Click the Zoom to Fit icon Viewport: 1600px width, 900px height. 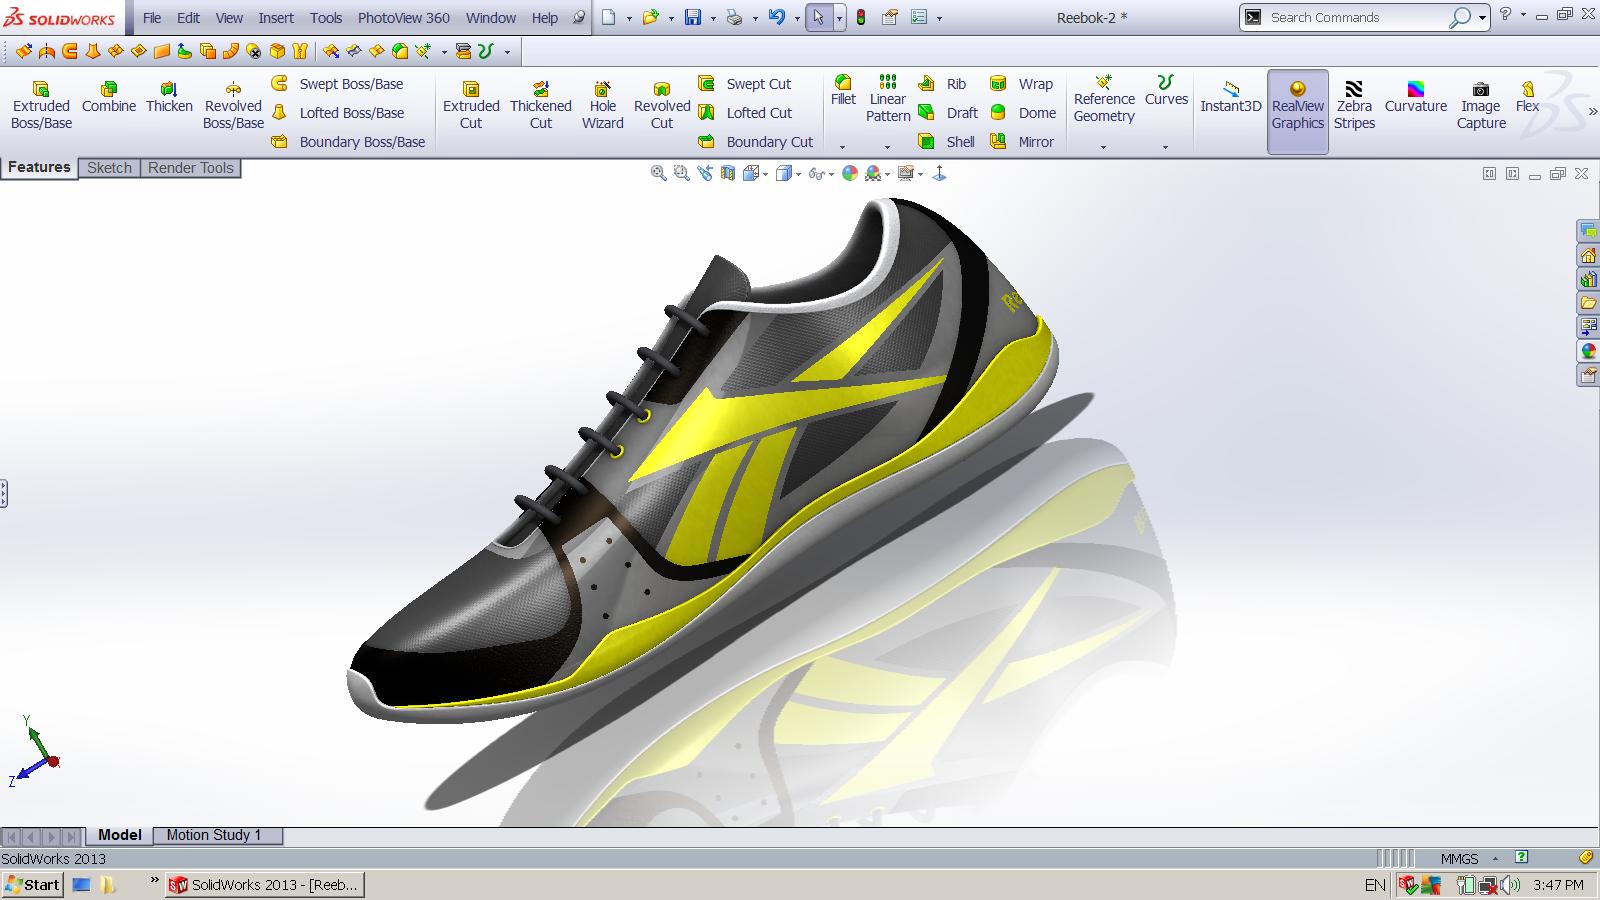point(658,173)
